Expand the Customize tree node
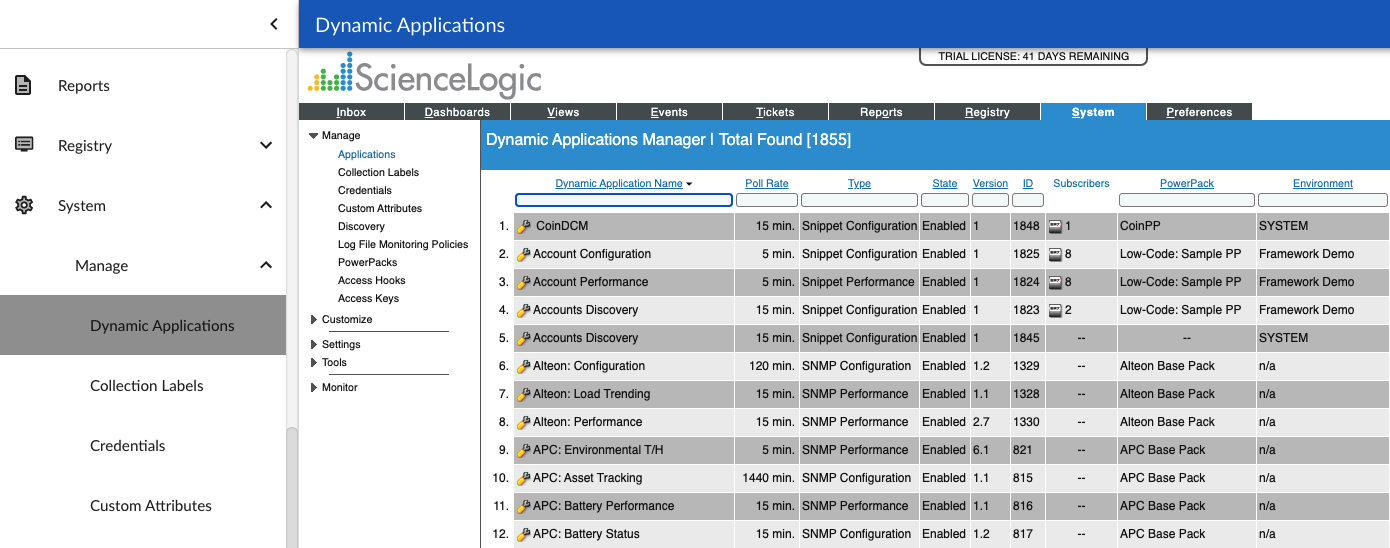The image size is (1390, 548). [x=313, y=320]
